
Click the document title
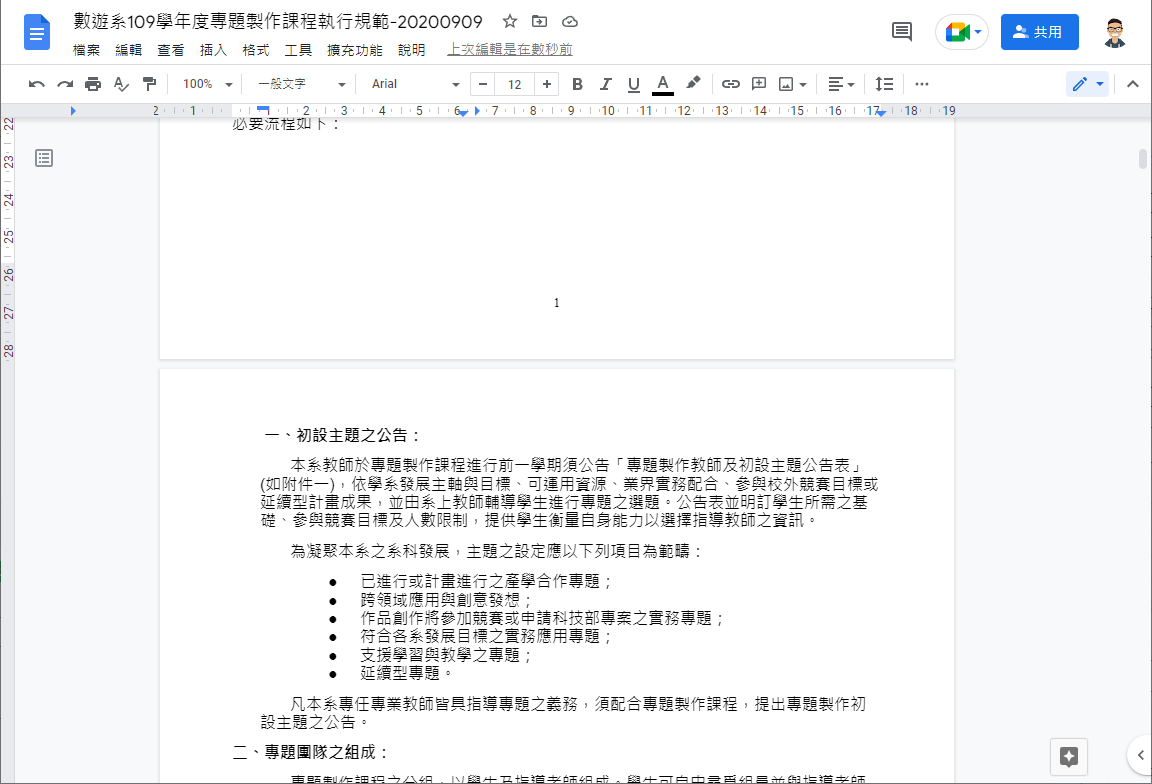point(278,22)
